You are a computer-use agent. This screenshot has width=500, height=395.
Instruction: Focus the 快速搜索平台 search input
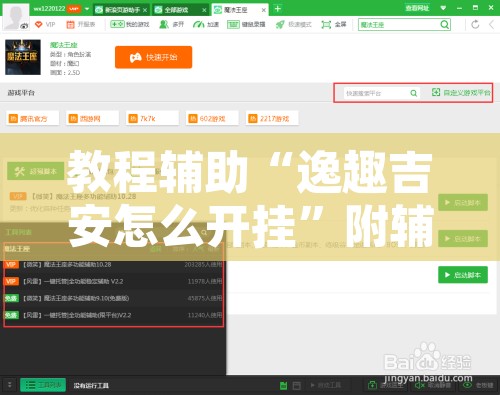[376, 93]
